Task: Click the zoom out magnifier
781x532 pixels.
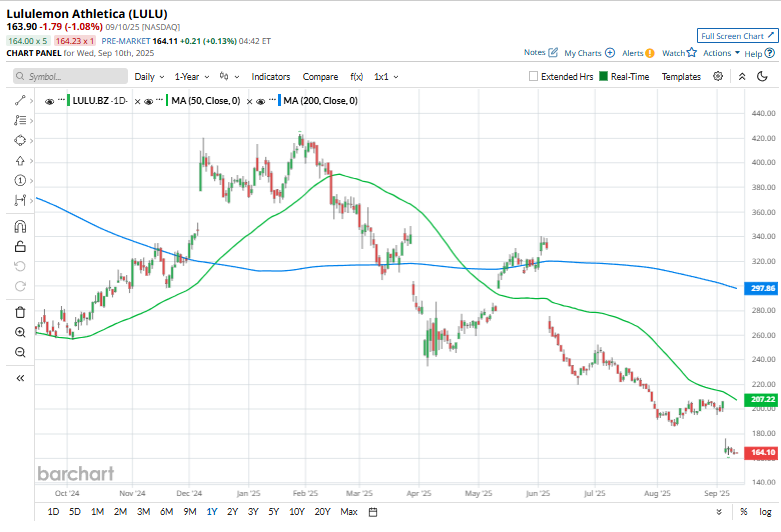Action: (20, 352)
